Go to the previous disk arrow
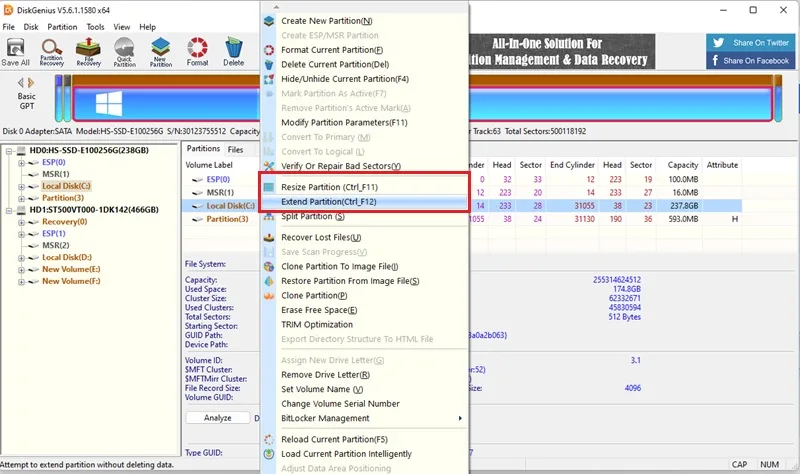This screenshot has height=474, width=800. point(21,83)
